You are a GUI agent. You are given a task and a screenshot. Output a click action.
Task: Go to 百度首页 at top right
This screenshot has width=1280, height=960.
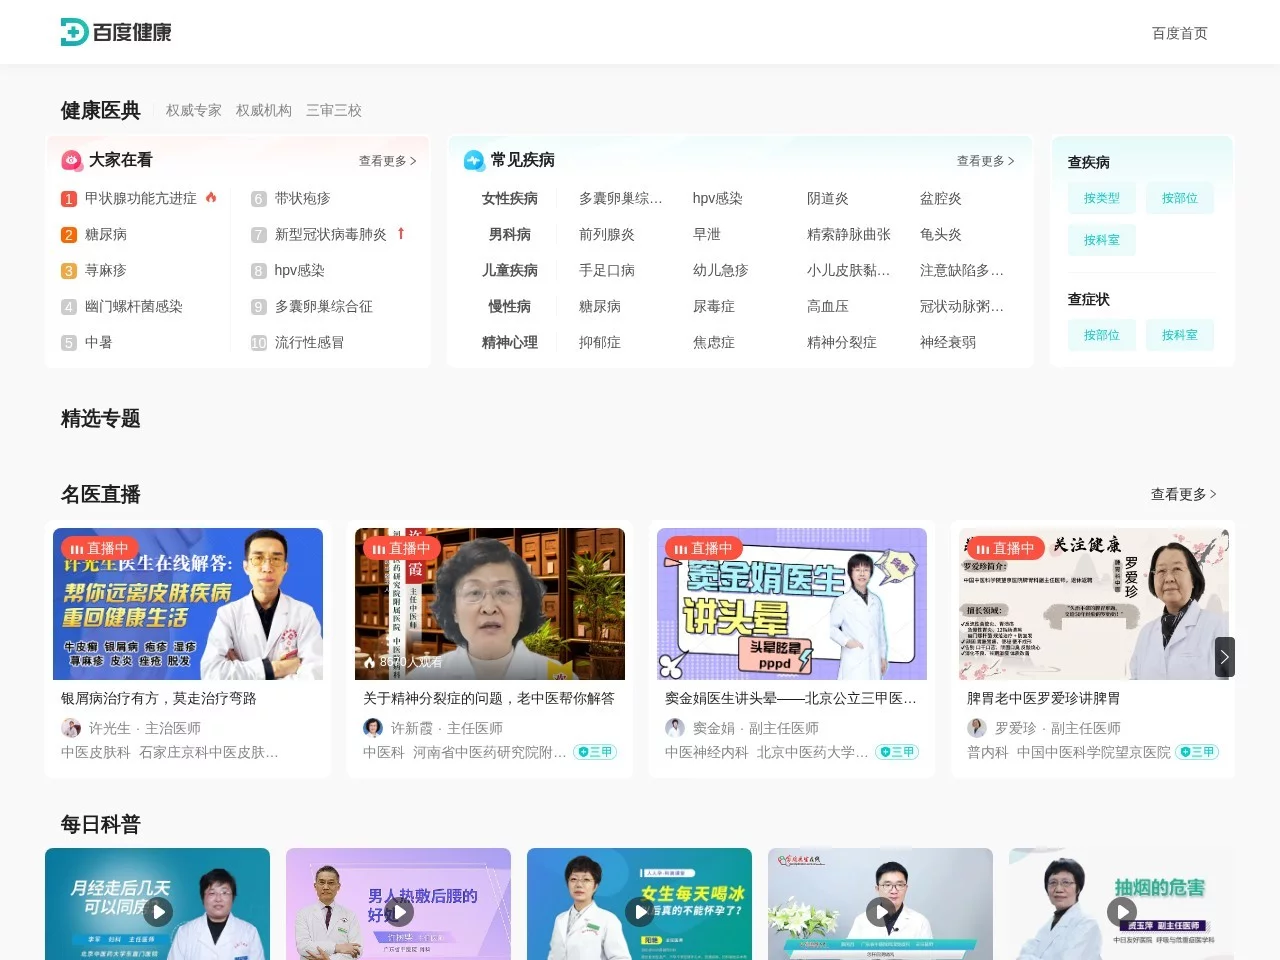pyautogui.click(x=1179, y=32)
